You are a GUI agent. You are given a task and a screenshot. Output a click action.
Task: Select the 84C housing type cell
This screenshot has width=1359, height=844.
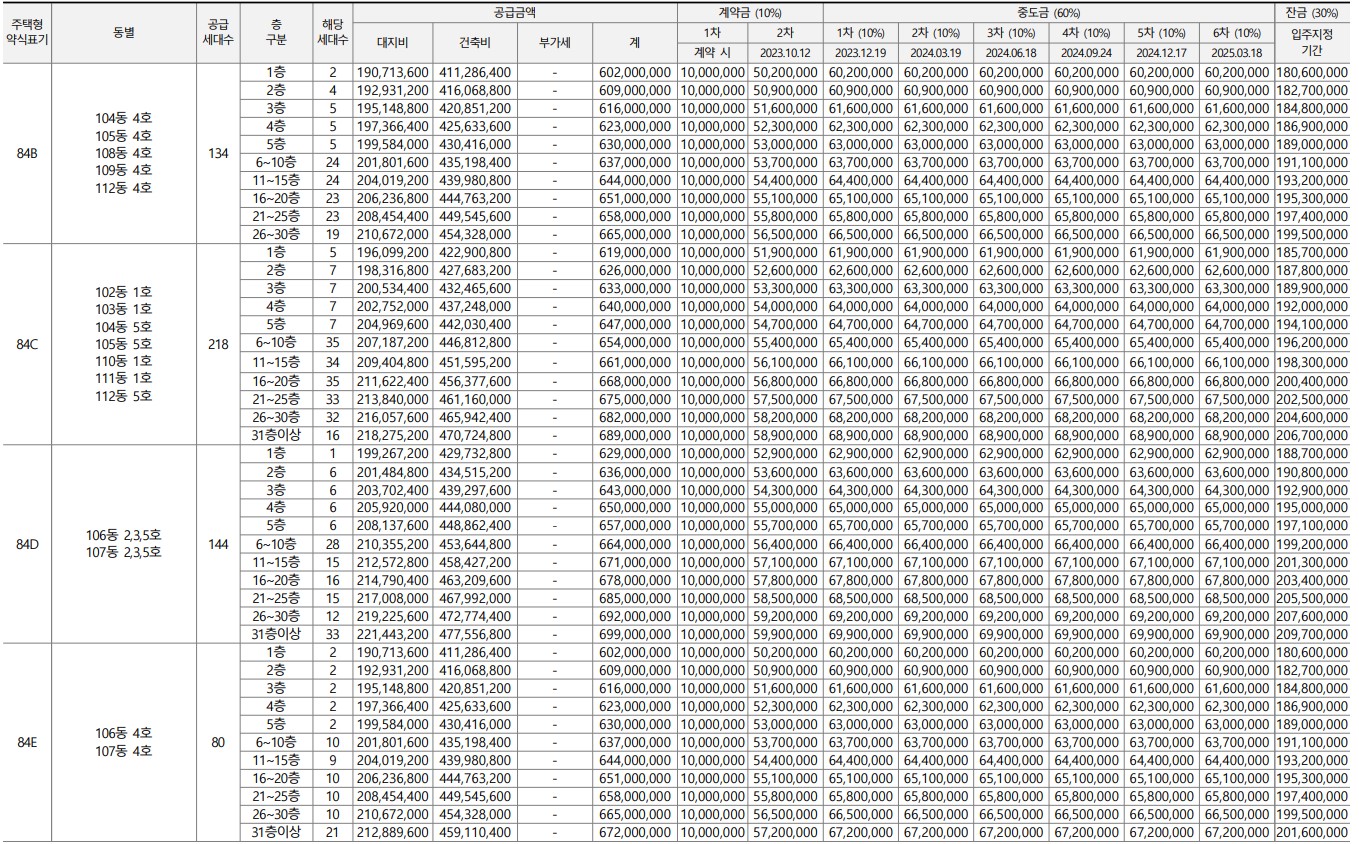(x=26, y=343)
